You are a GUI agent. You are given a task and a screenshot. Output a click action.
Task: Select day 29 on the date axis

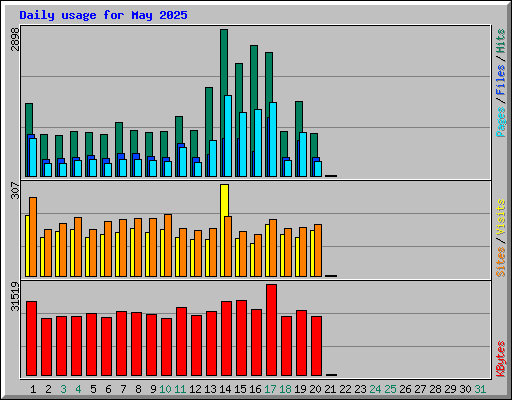450,389
